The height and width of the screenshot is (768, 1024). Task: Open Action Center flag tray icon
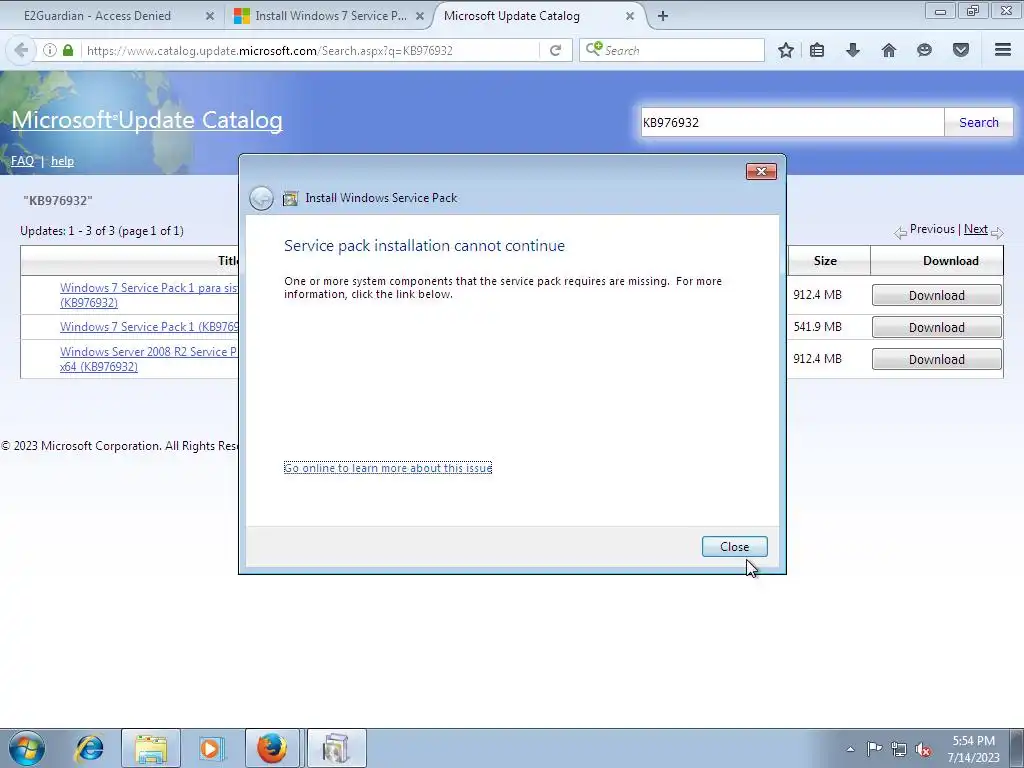(x=874, y=748)
